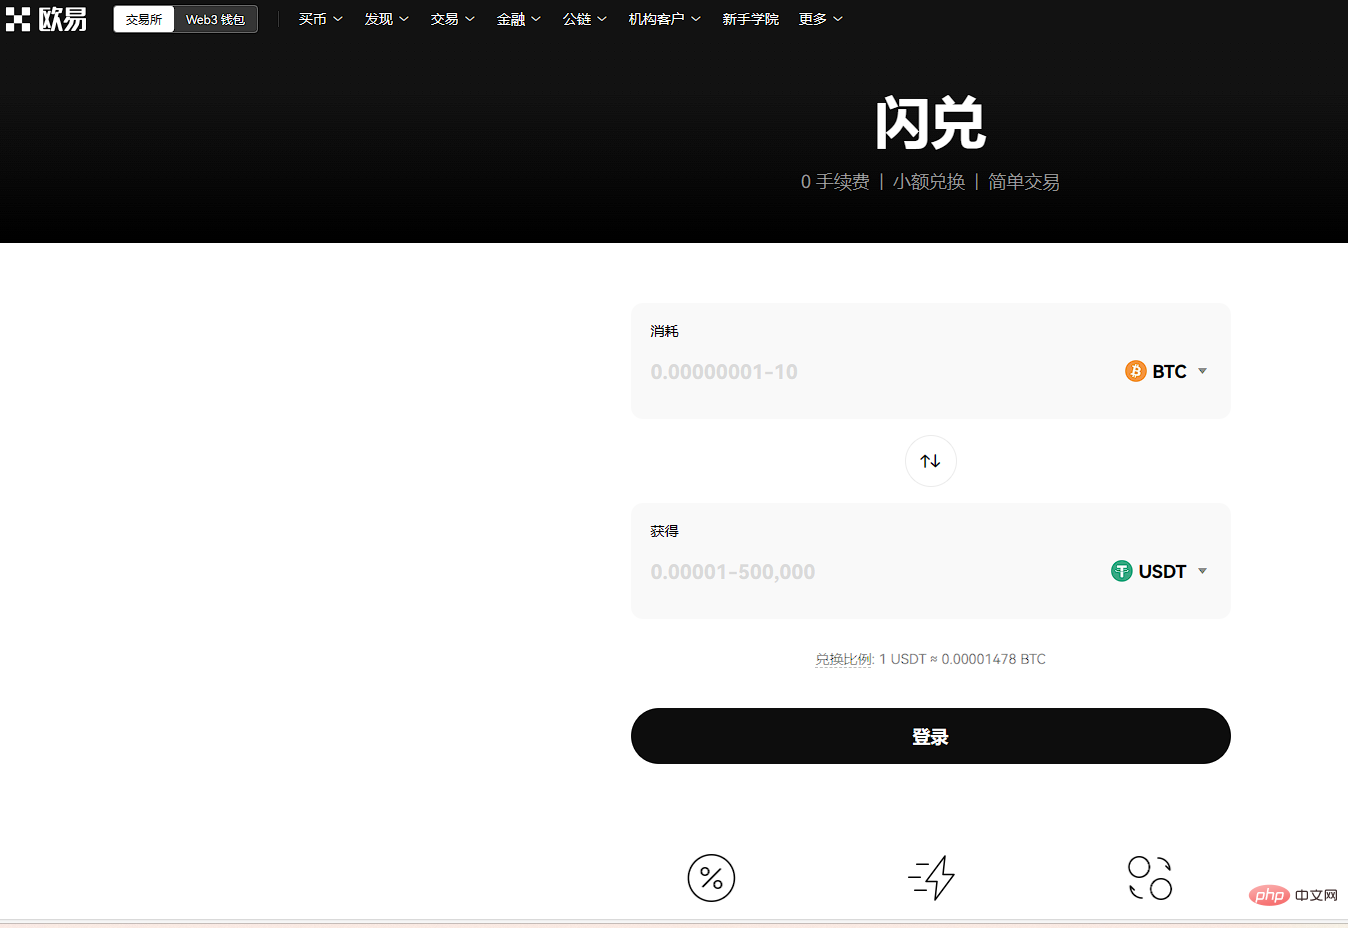The width and height of the screenshot is (1348, 928).
Task: Click the 闪兑 page heading
Action: click(x=930, y=124)
